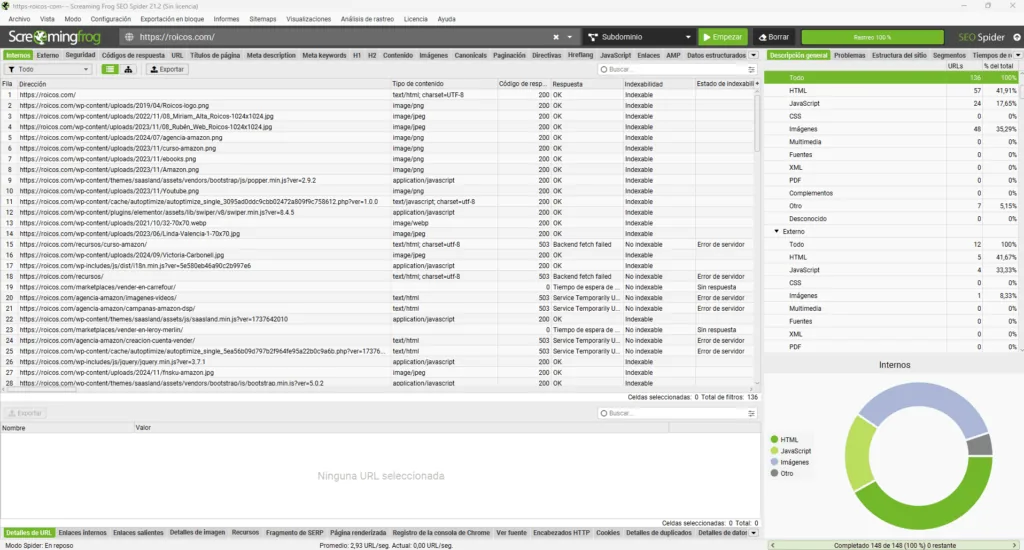Viewport: 1024px width, 550px height.
Task: Open the Informes menu
Action: pos(227,19)
